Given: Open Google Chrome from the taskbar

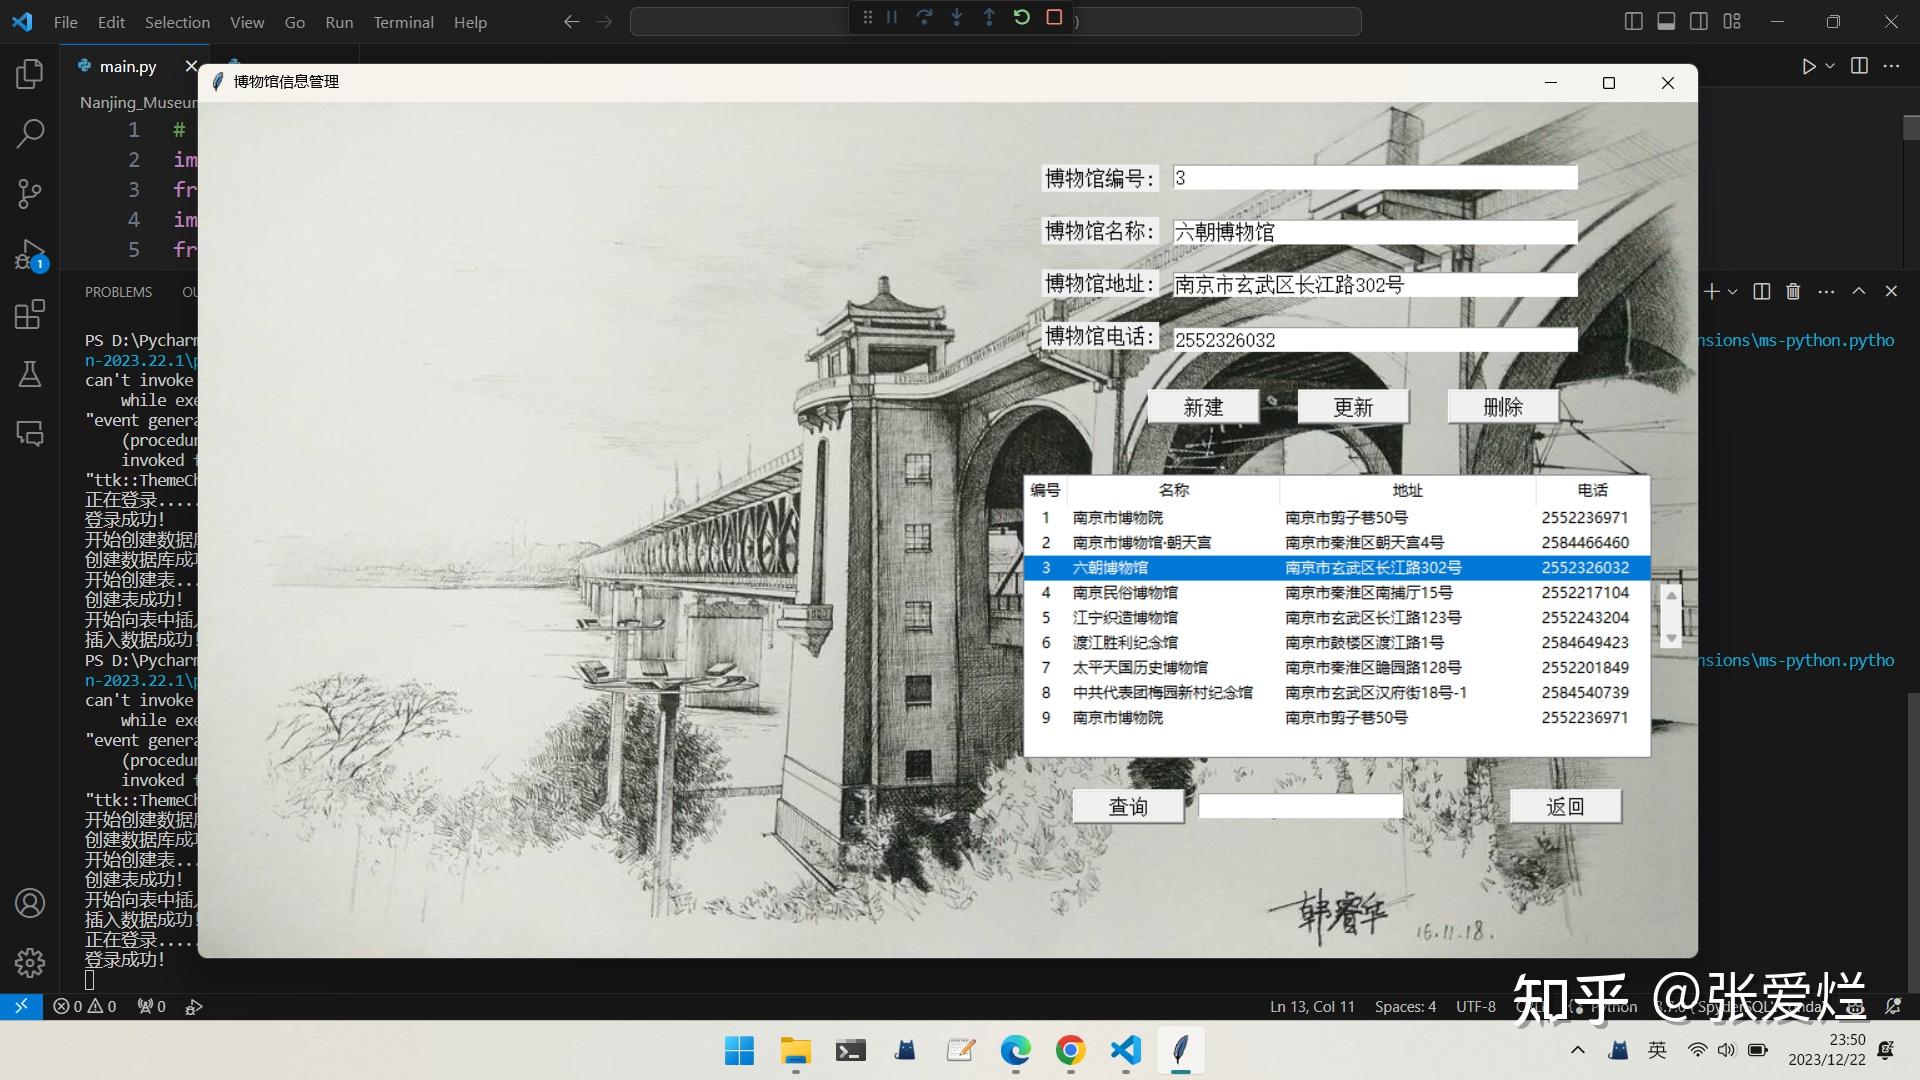Looking at the screenshot, I should 1070,1051.
